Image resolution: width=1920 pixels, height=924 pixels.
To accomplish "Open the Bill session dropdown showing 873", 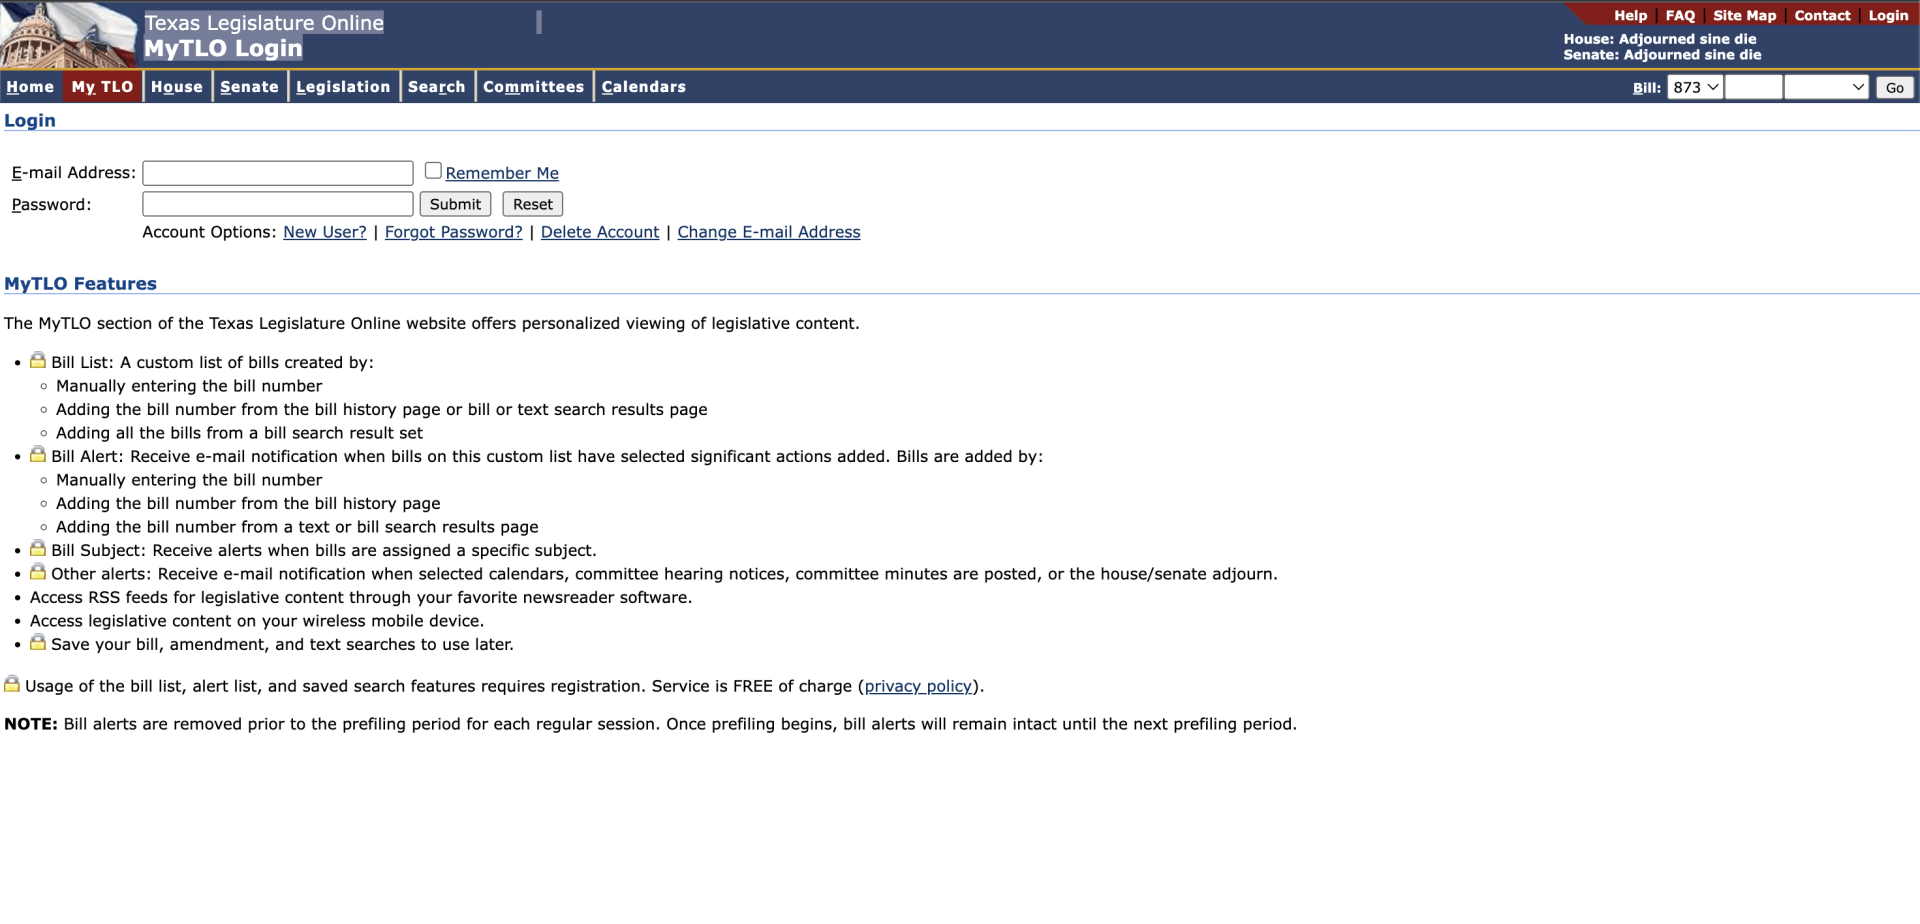I will pos(1695,87).
